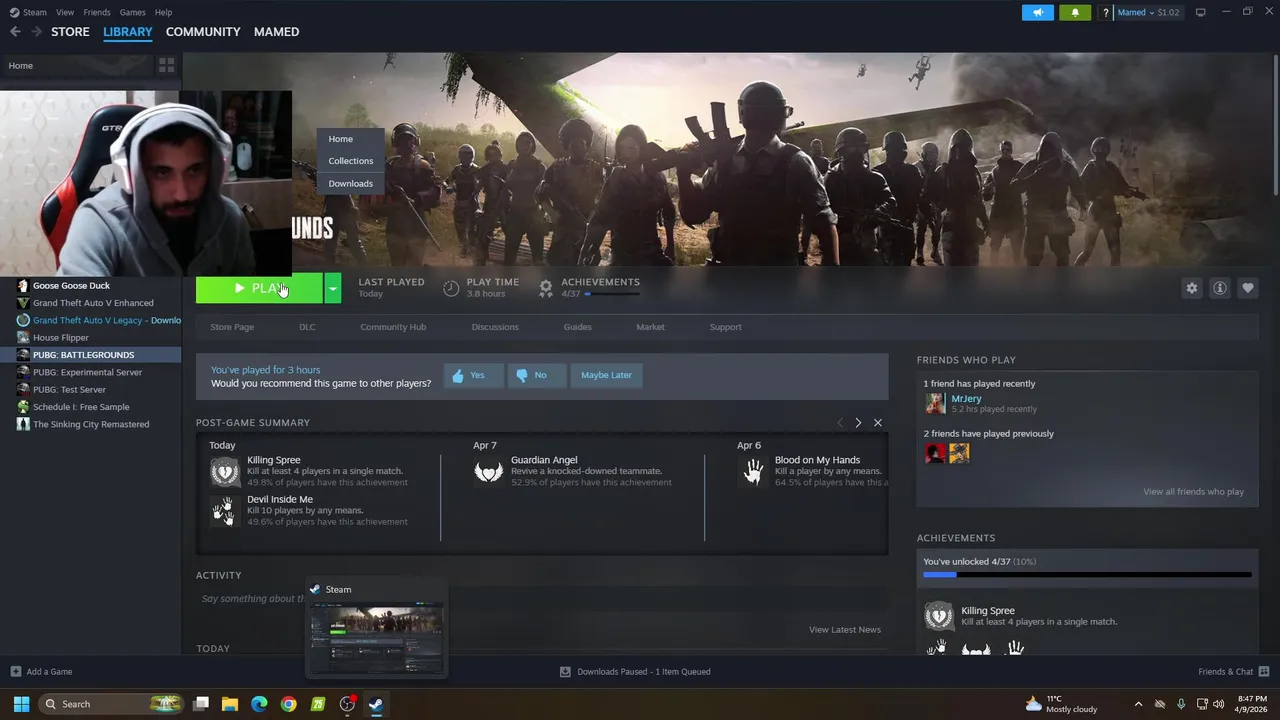Show next post-game summary page
Viewport: 1280px width, 720px height.
[x=858, y=423]
